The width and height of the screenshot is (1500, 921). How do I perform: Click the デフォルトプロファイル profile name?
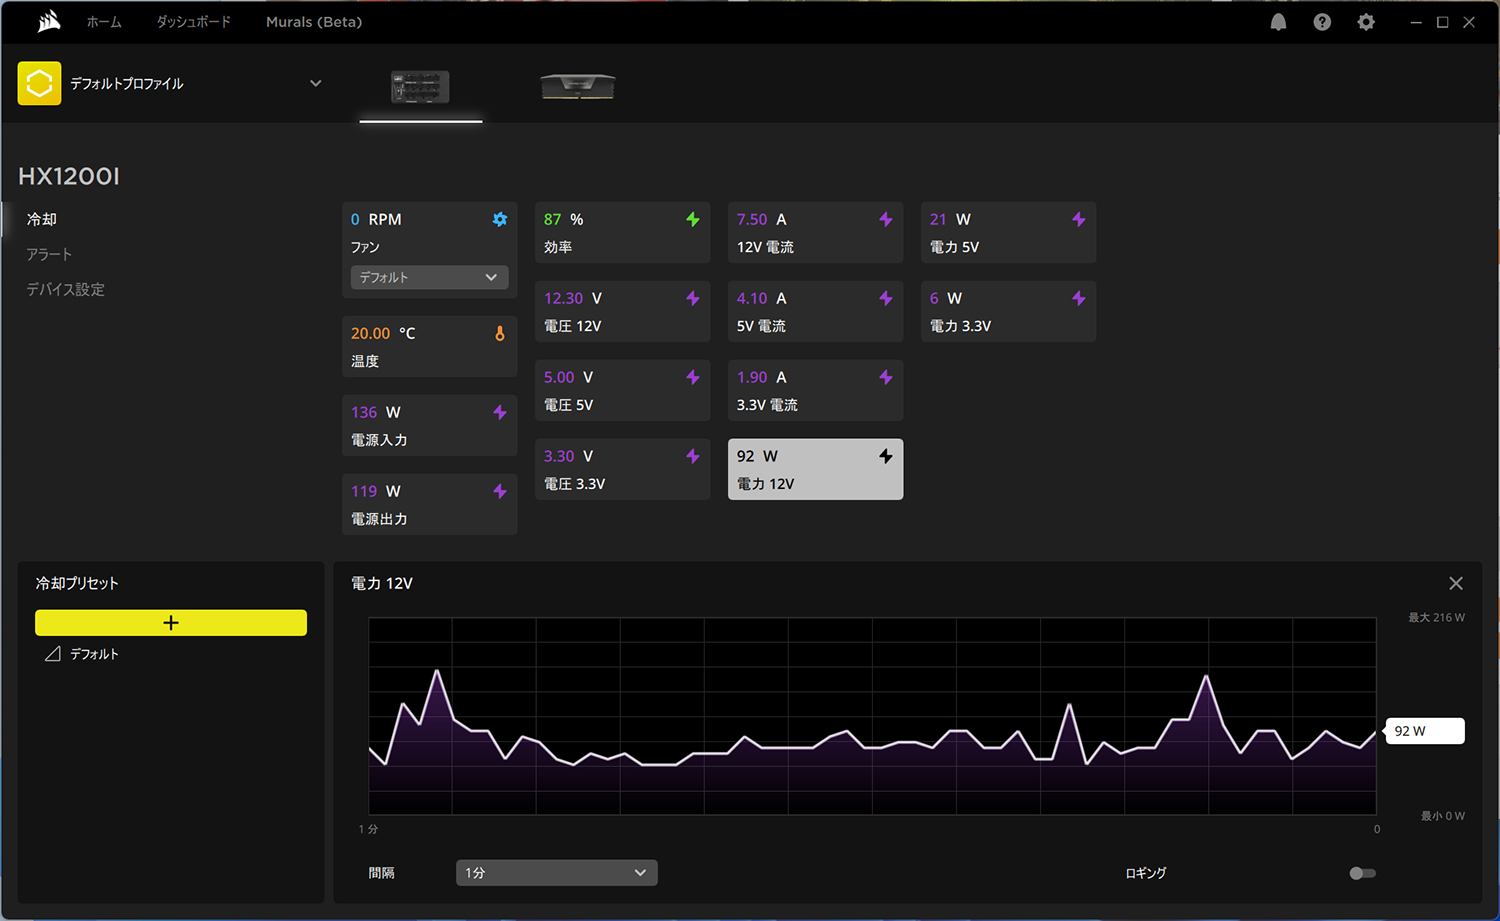tap(127, 84)
